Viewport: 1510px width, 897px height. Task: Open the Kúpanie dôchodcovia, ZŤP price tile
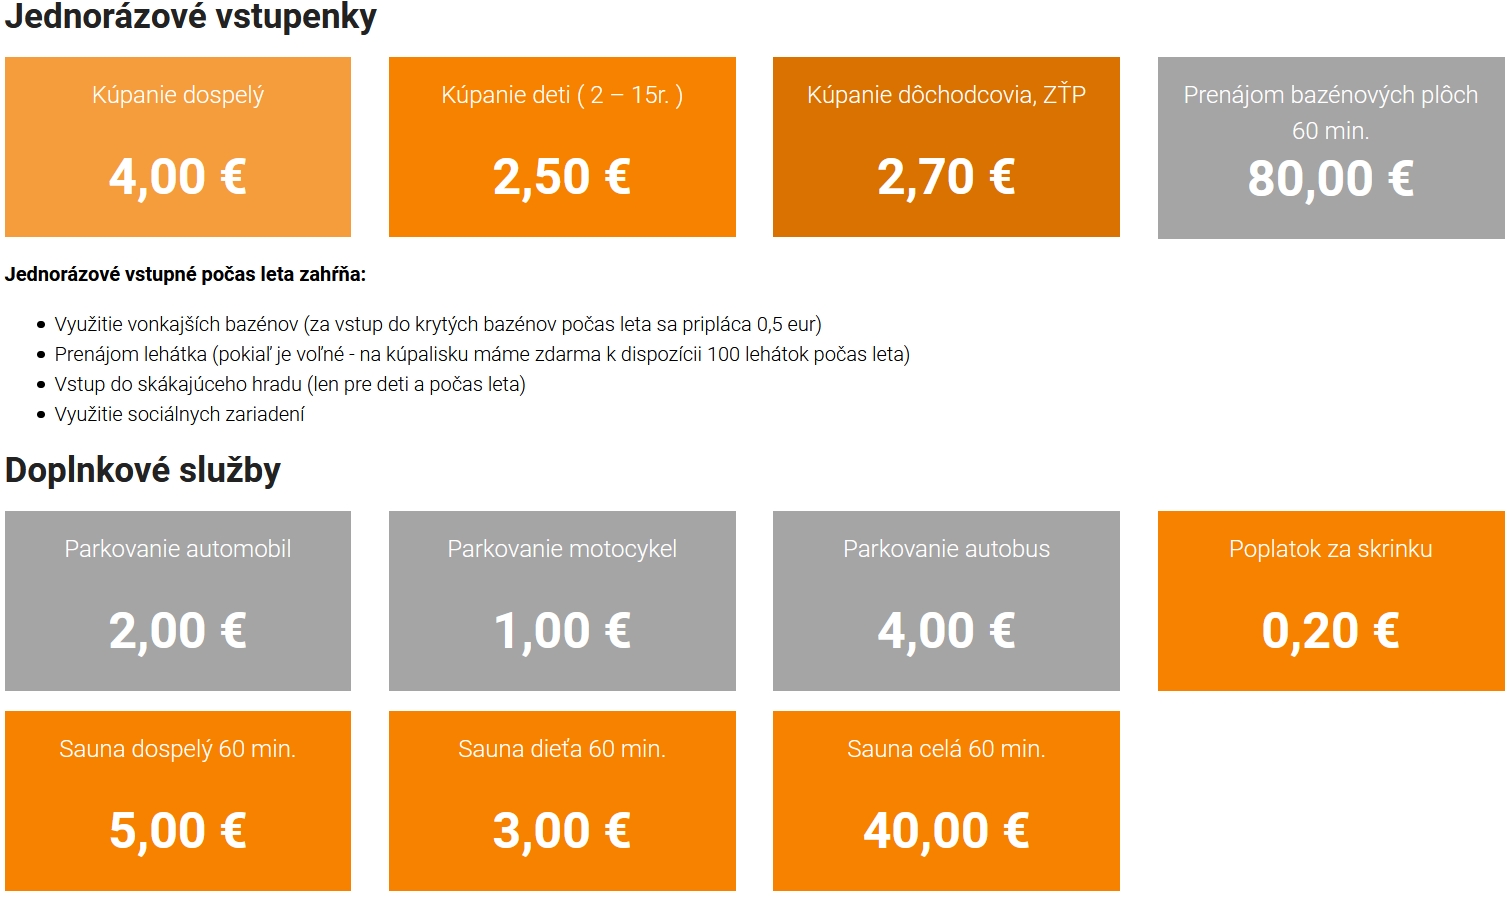946,147
